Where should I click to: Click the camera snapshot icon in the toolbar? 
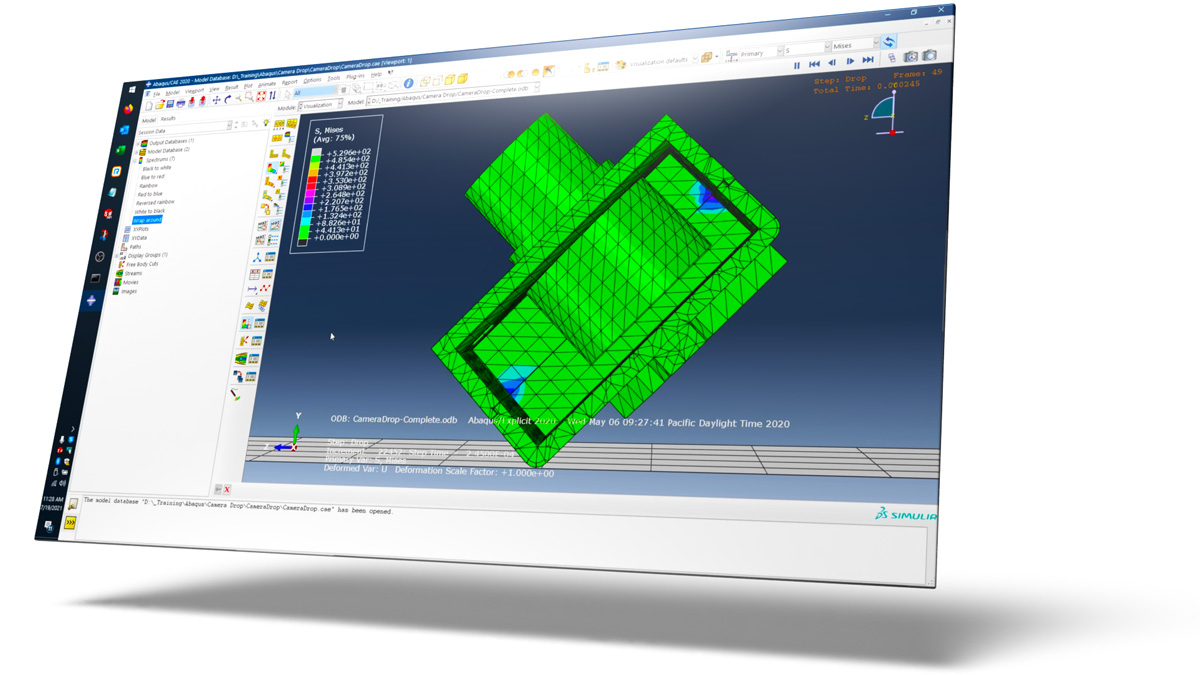[x=911, y=57]
